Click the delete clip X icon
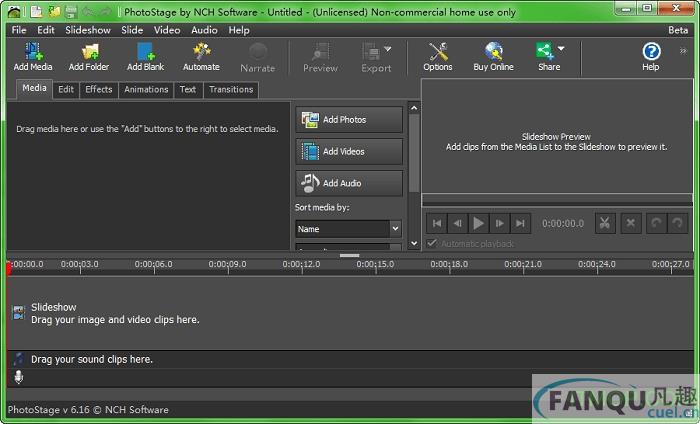The width and height of the screenshot is (700, 424). 630,223
